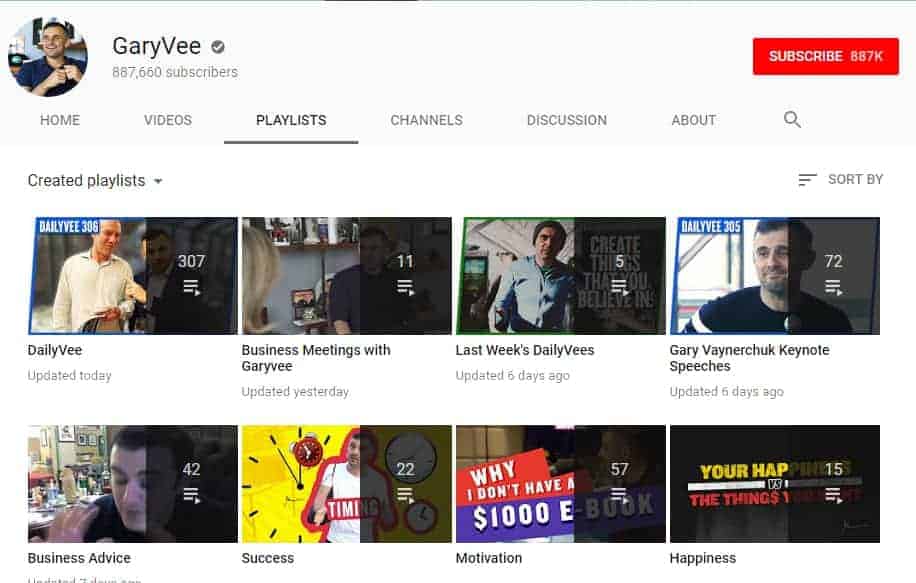Click playlist queue icon on DailyVee thumbnail
The width and height of the screenshot is (916, 583).
[x=192, y=287]
